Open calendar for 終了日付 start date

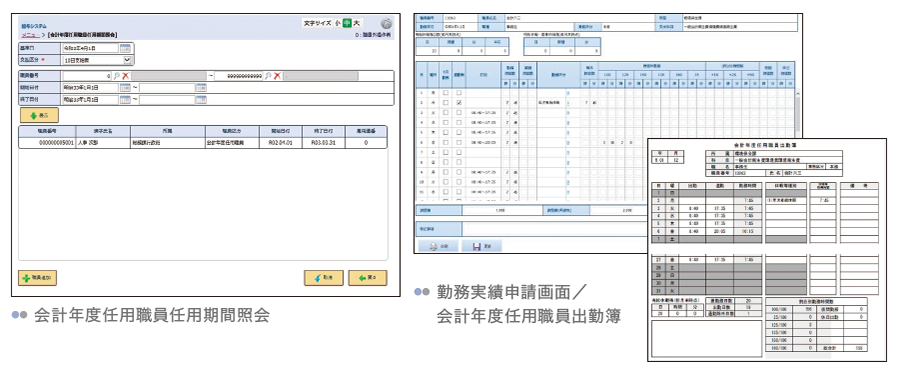125,100
